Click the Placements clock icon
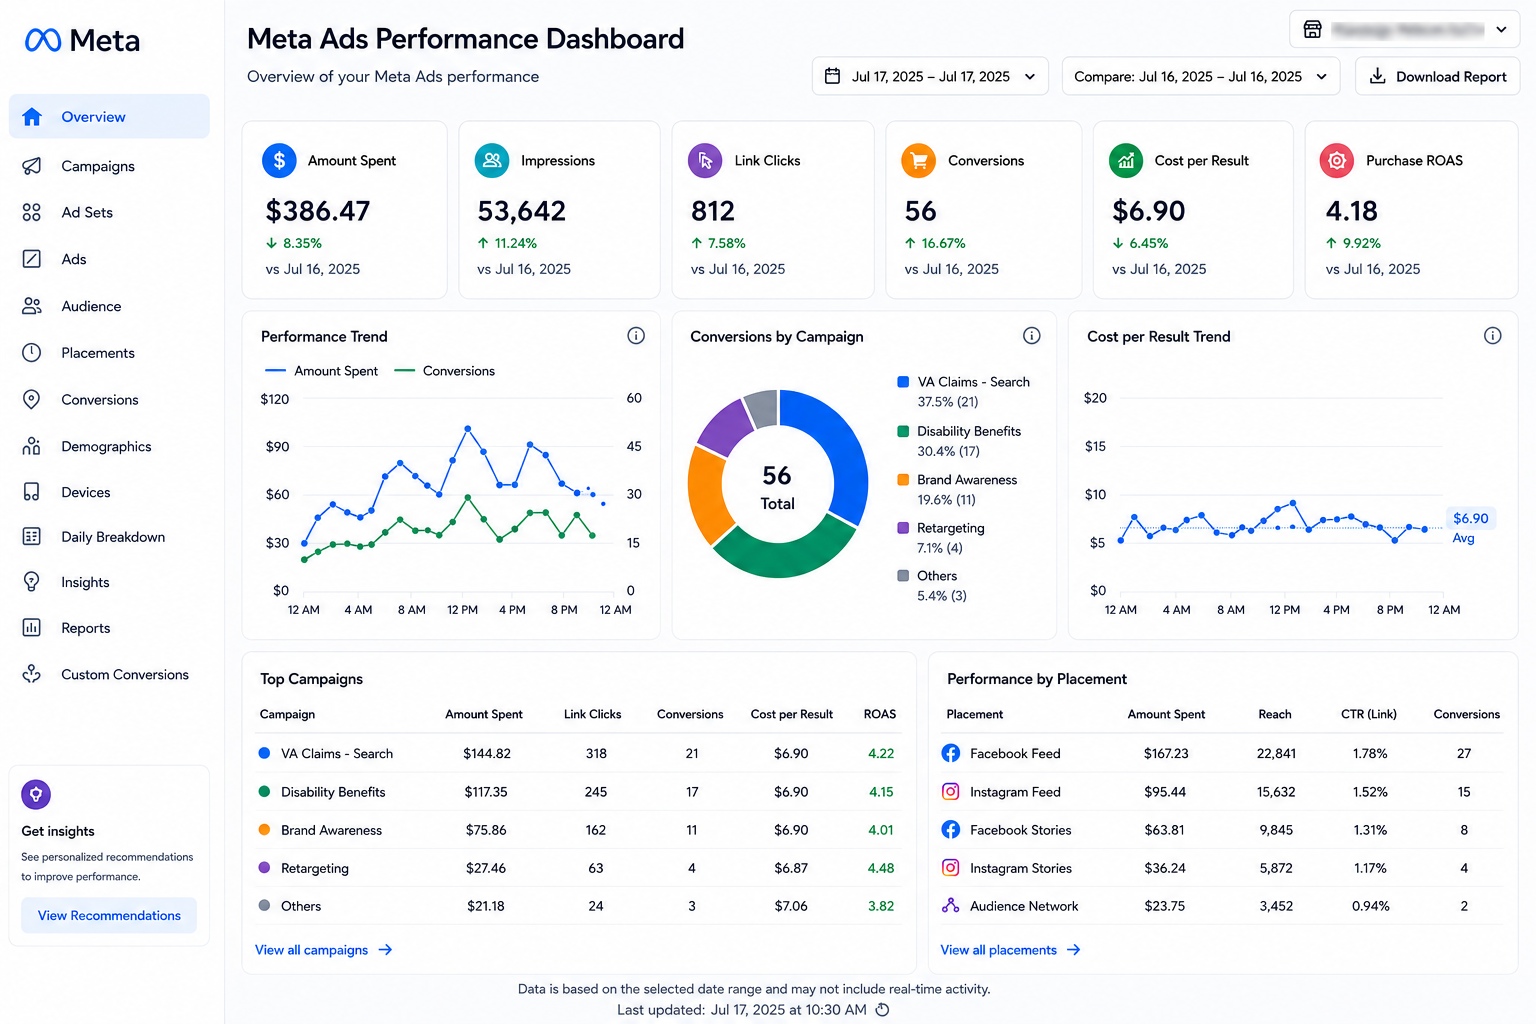Image resolution: width=1536 pixels, height=1024 pixels. pyautogui.click(x=32, y=353)
